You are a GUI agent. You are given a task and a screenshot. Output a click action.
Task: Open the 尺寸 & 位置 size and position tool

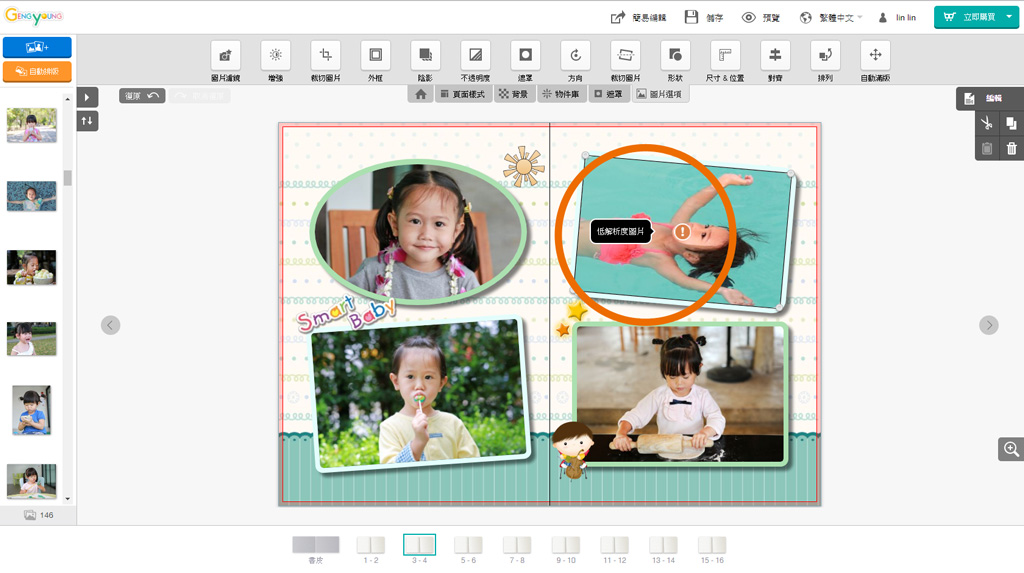[x=725, y=61]
